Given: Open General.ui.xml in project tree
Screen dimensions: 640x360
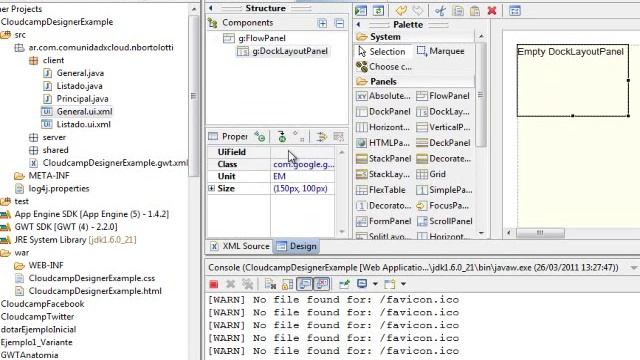Looking at the screenshot, I should point(77,111).
